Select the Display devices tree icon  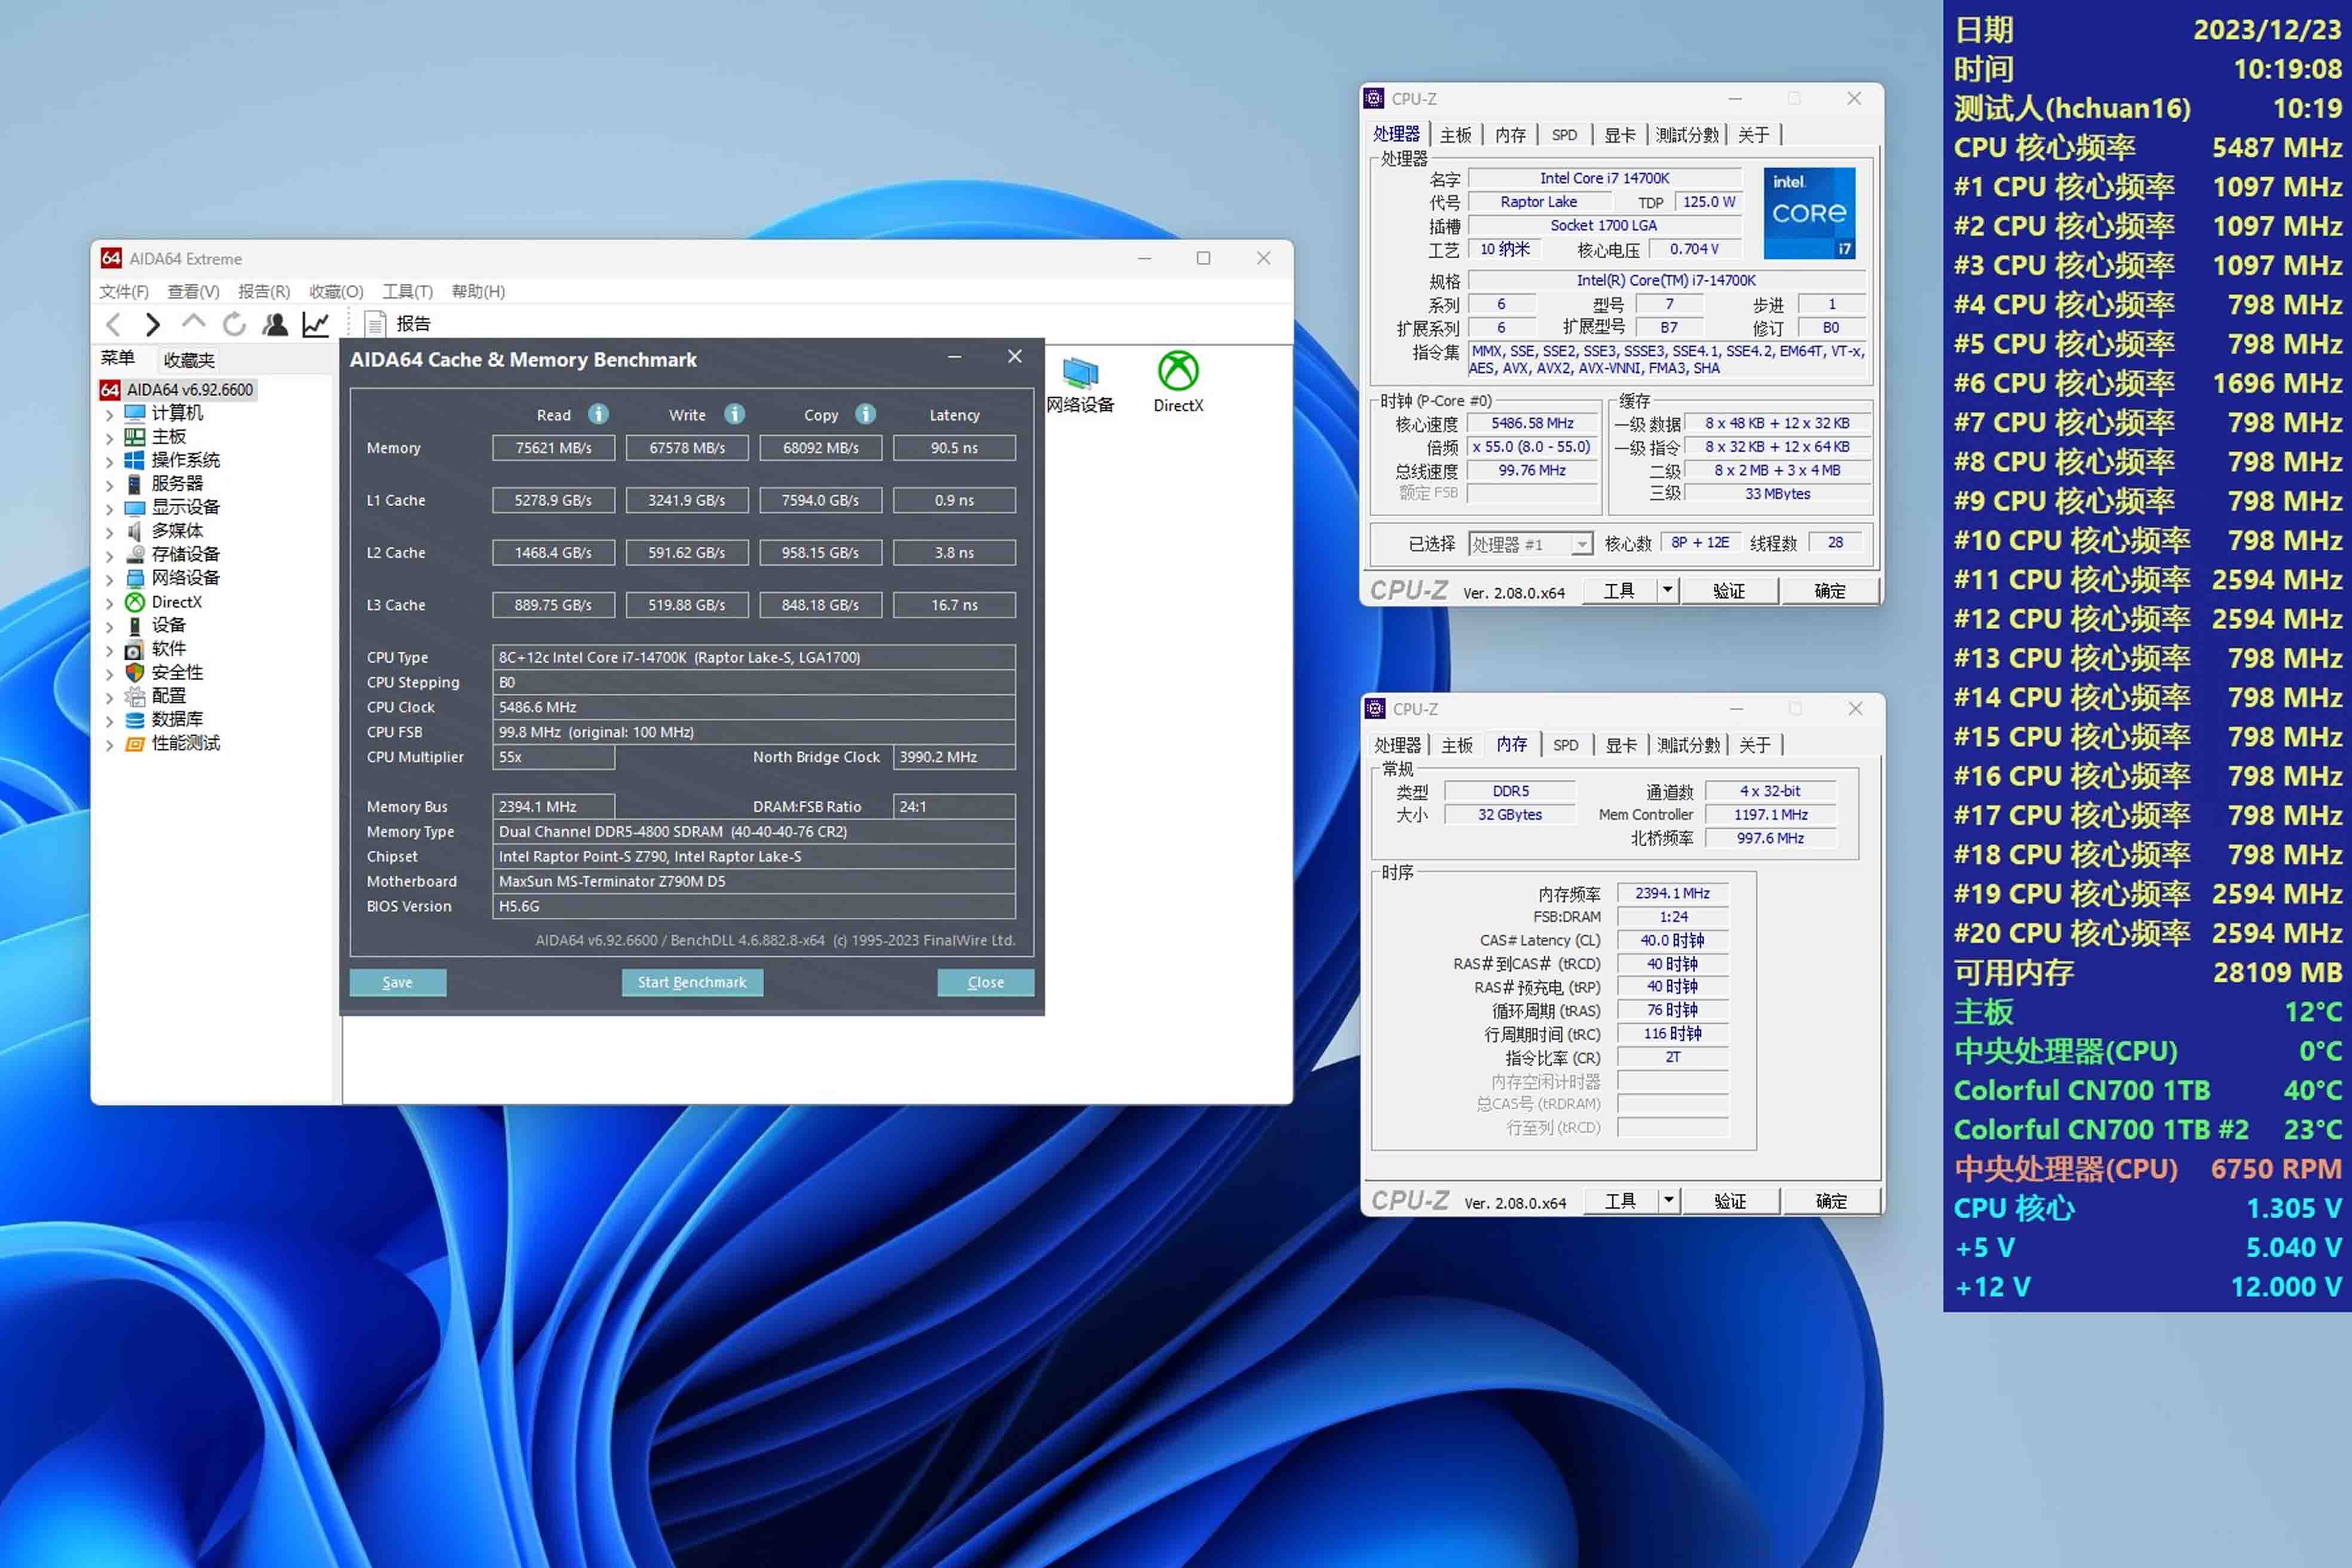click(135, 508)
